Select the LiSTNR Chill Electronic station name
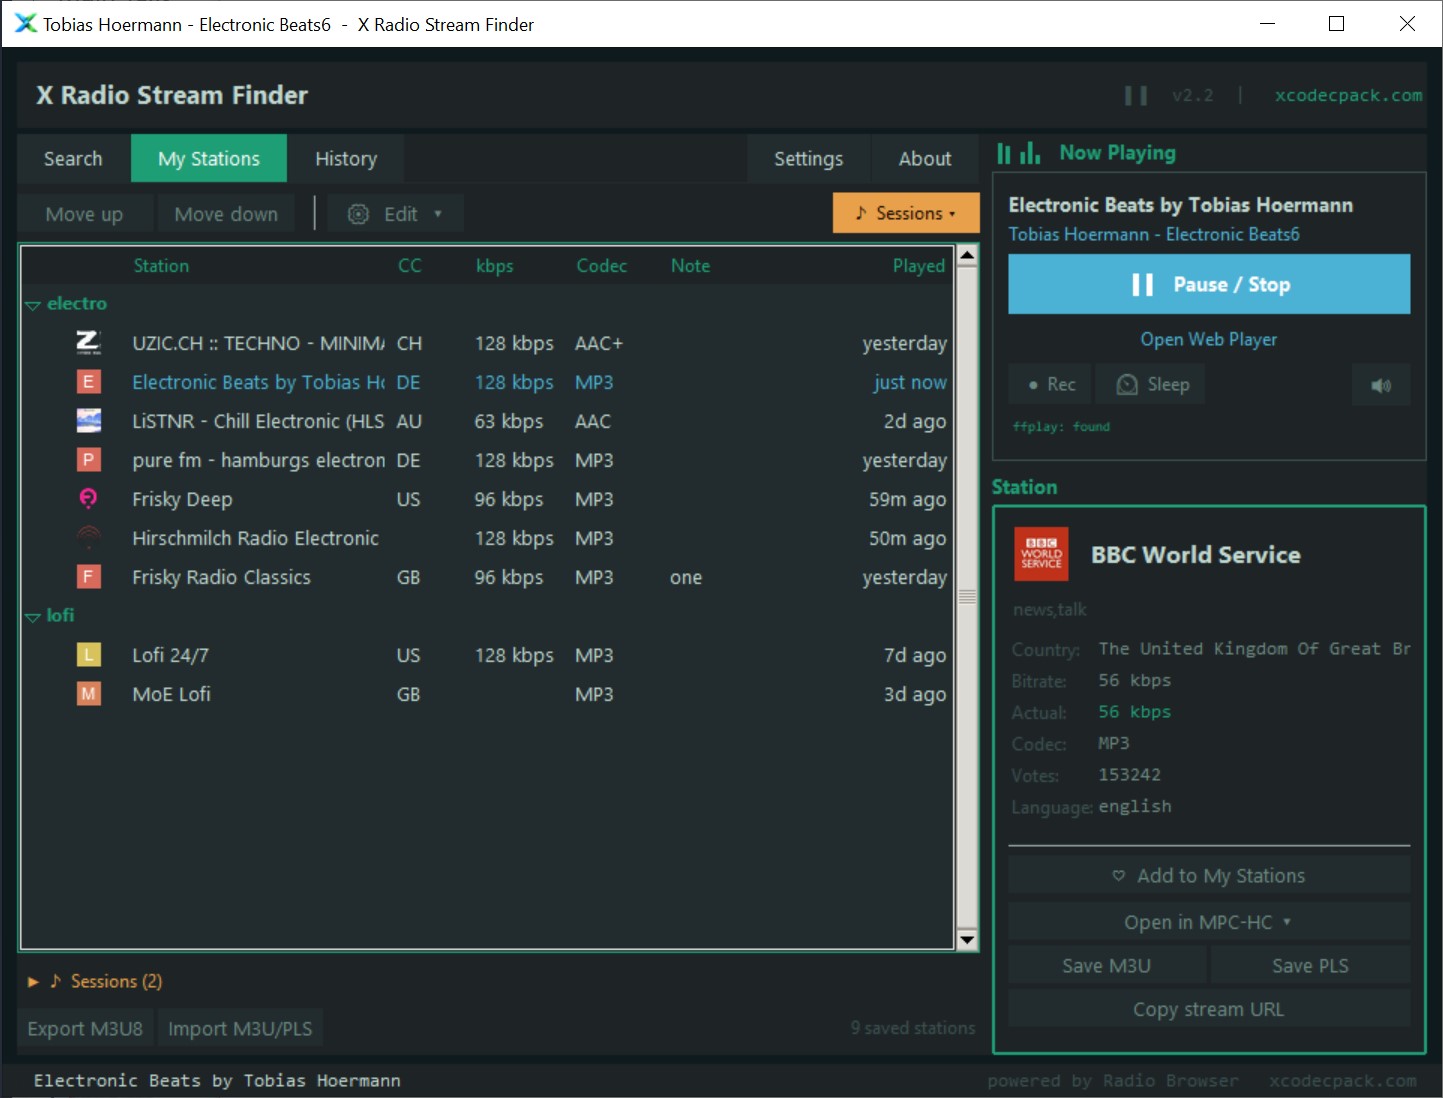Viewport: 1443px width, 1098px height. [x=259, y=421]
